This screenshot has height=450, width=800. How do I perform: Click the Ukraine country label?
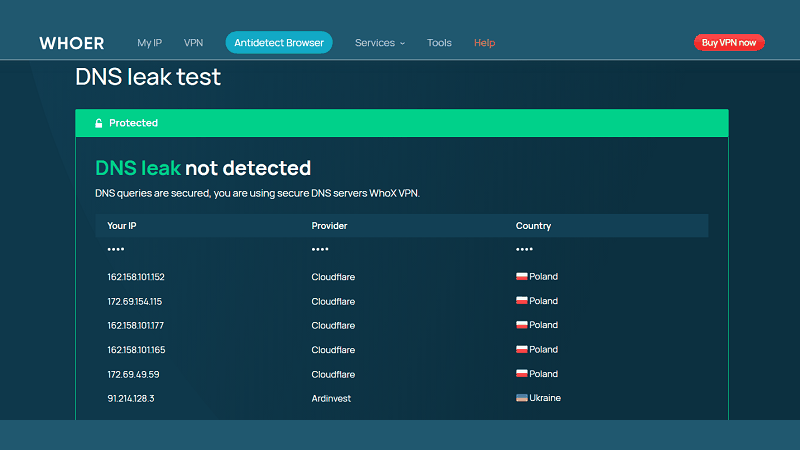(x=545, y=398)
